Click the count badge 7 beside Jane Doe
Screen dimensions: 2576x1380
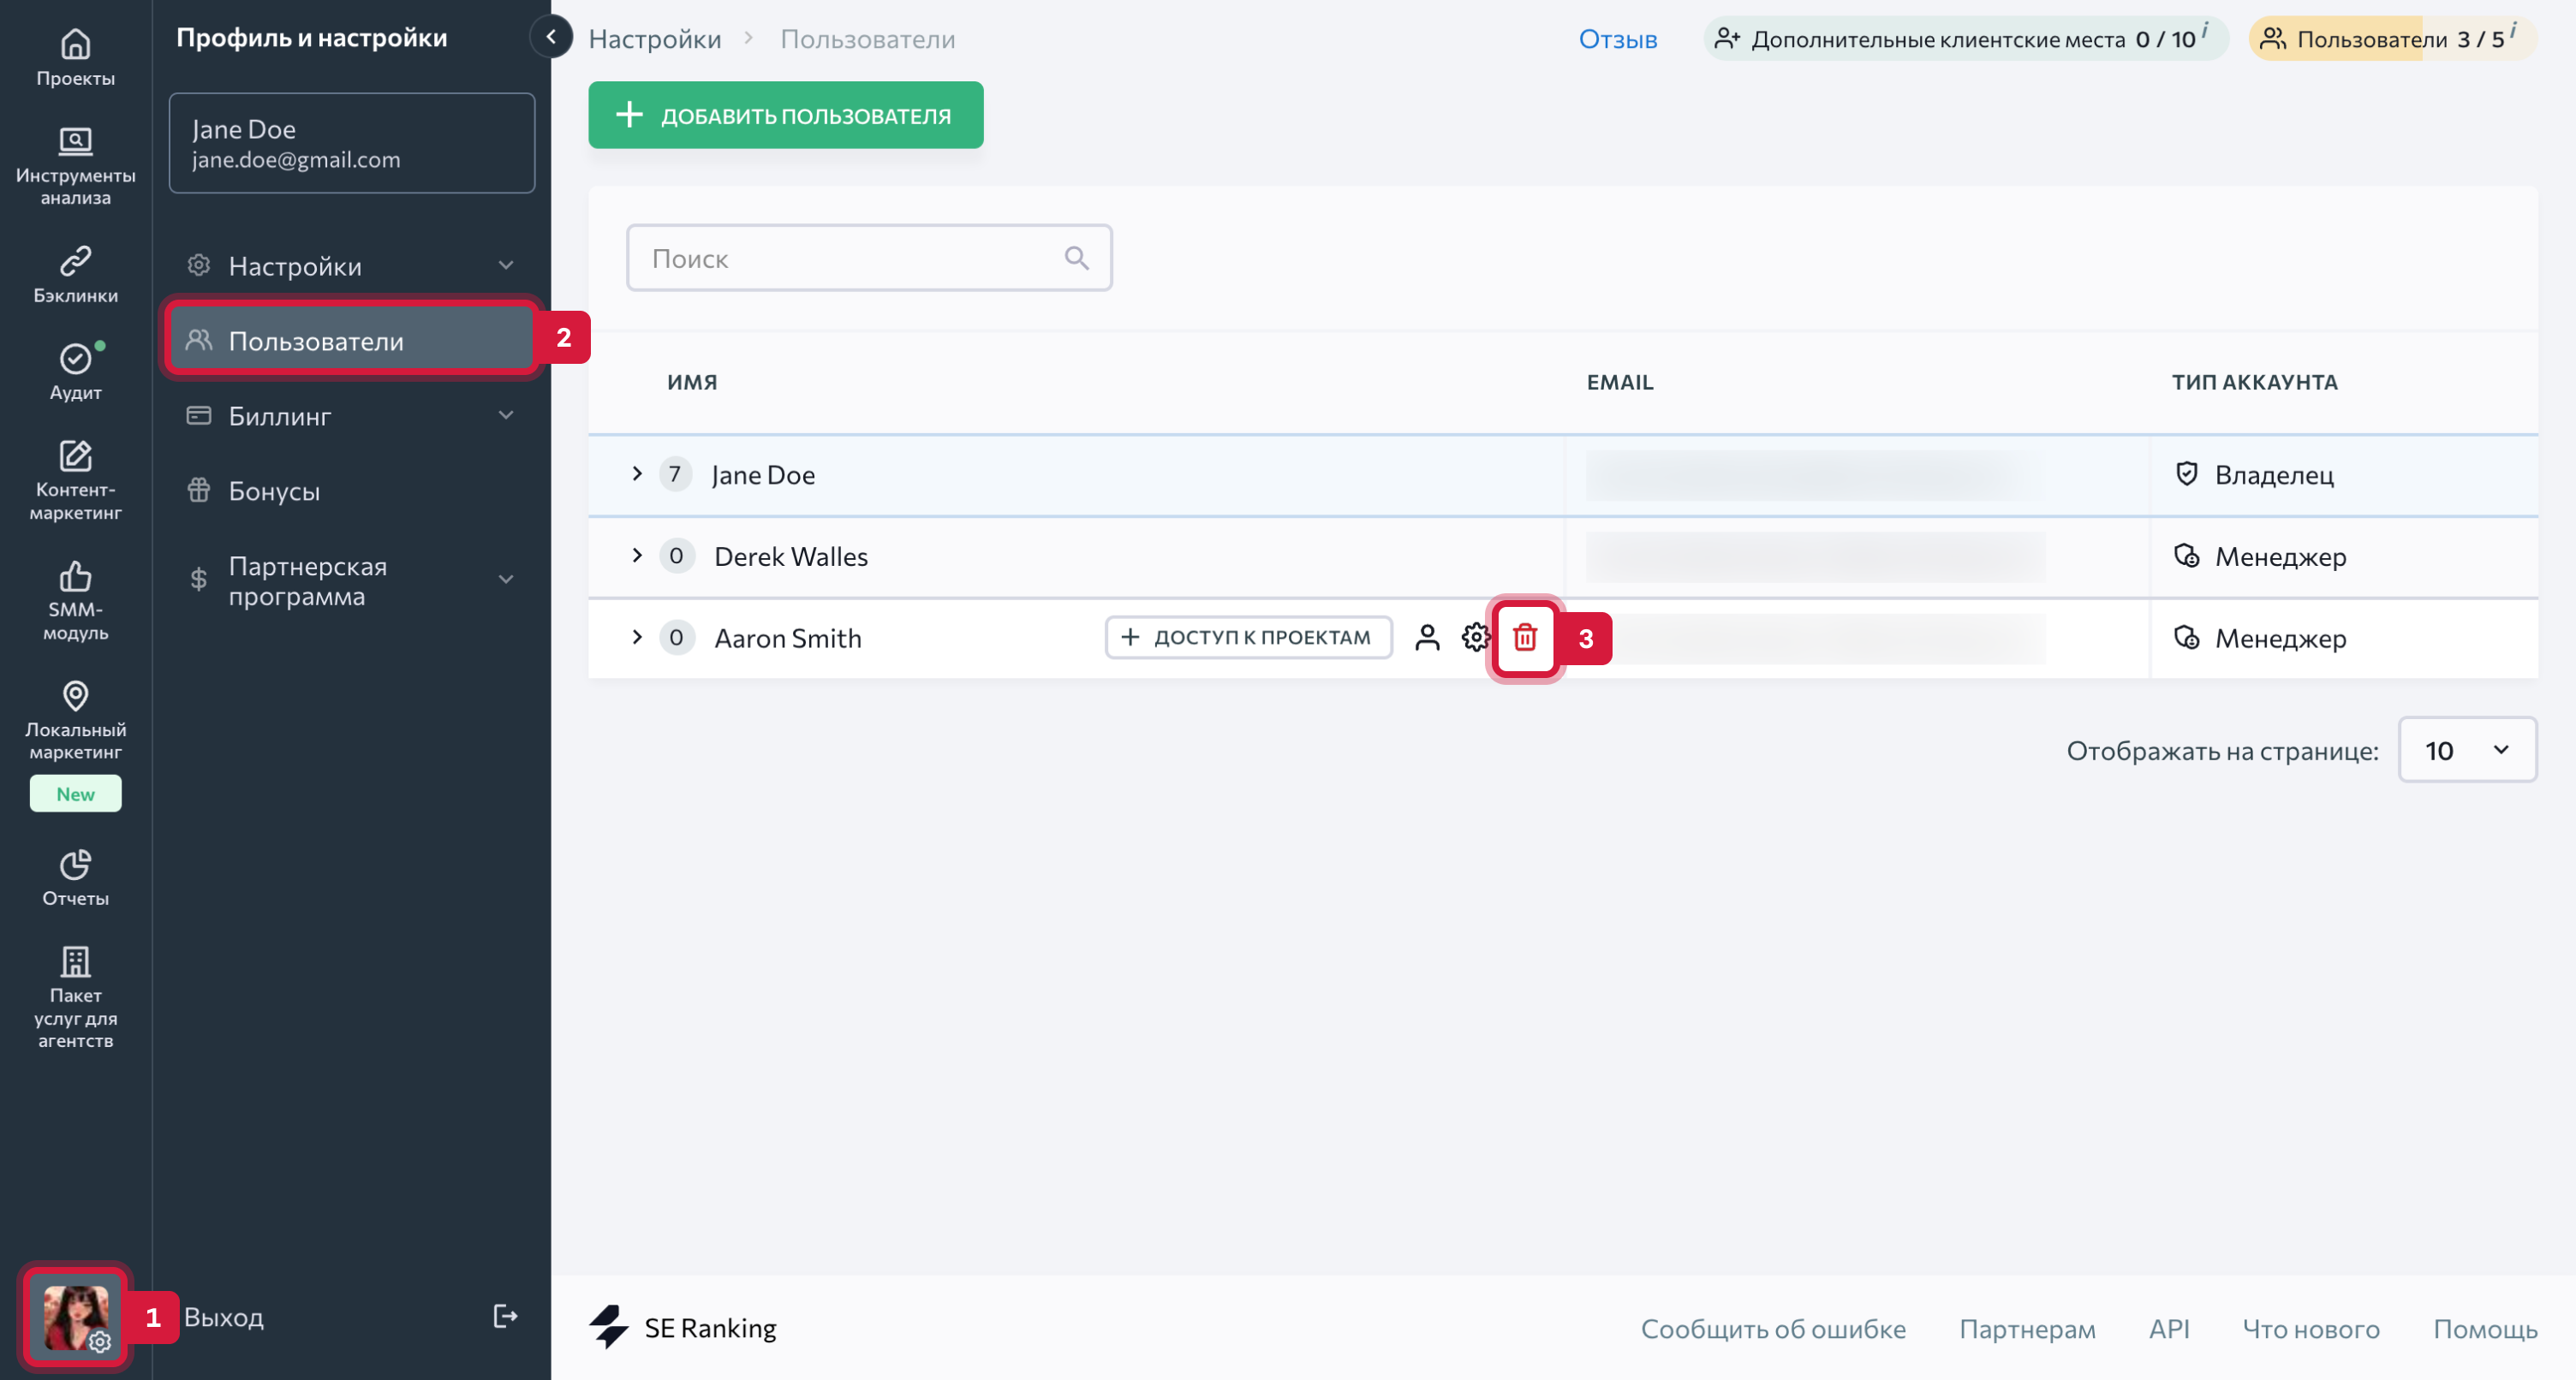(x=675, y=473)
